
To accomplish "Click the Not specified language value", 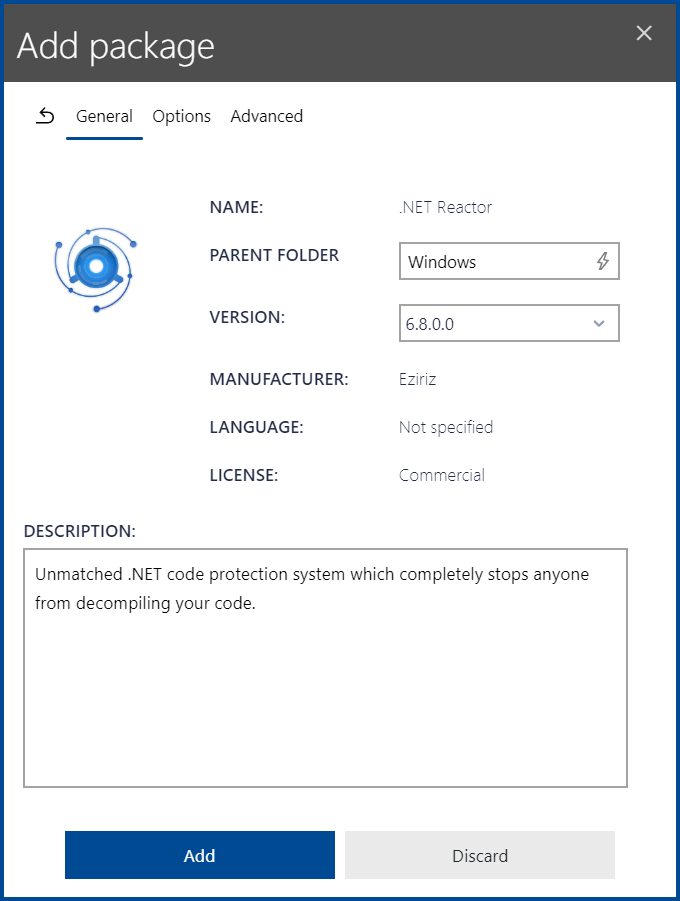I will click(446, 428).
